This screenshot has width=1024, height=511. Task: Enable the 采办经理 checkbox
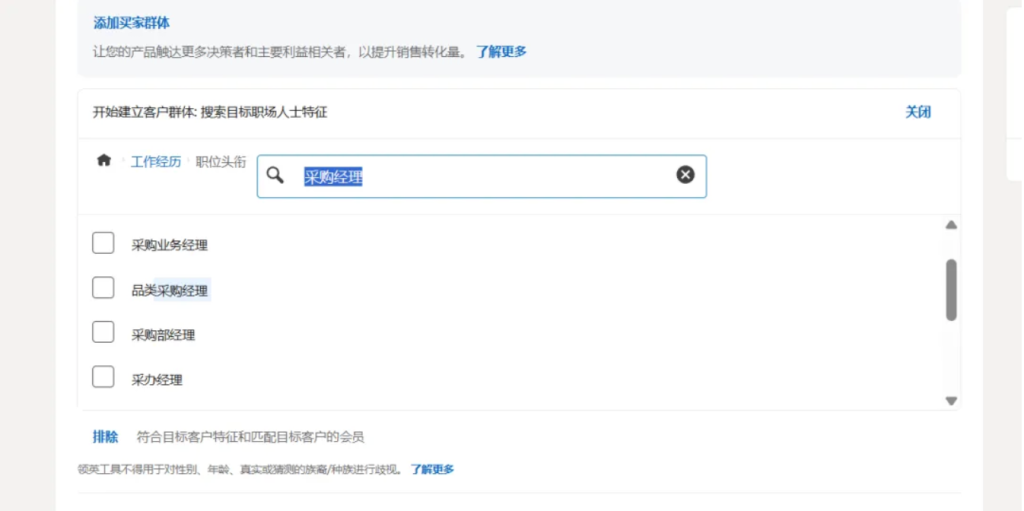[x=103, y=377]
